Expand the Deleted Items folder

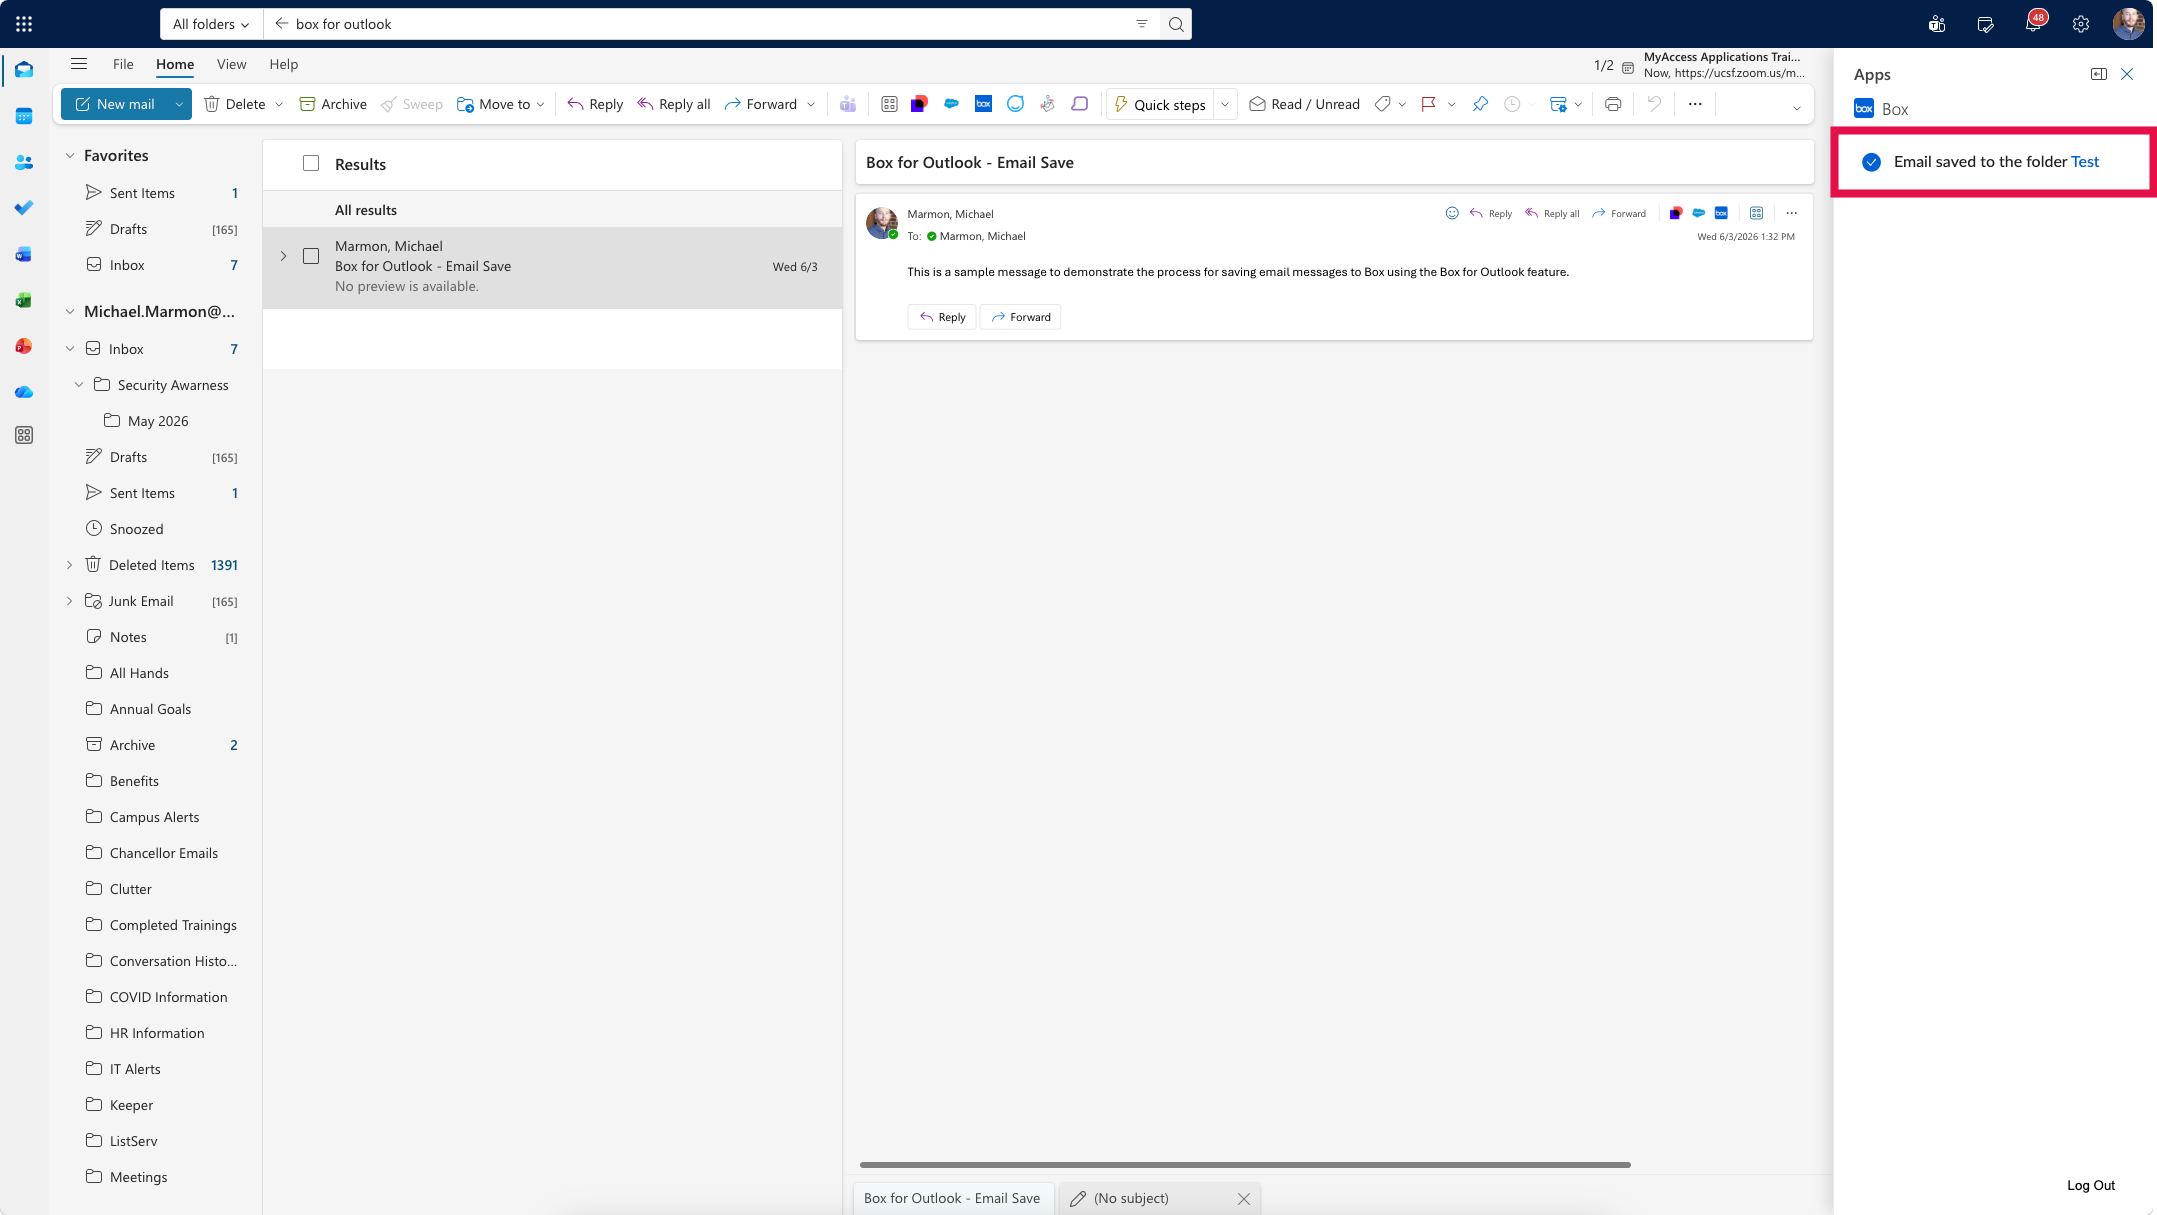69,565
